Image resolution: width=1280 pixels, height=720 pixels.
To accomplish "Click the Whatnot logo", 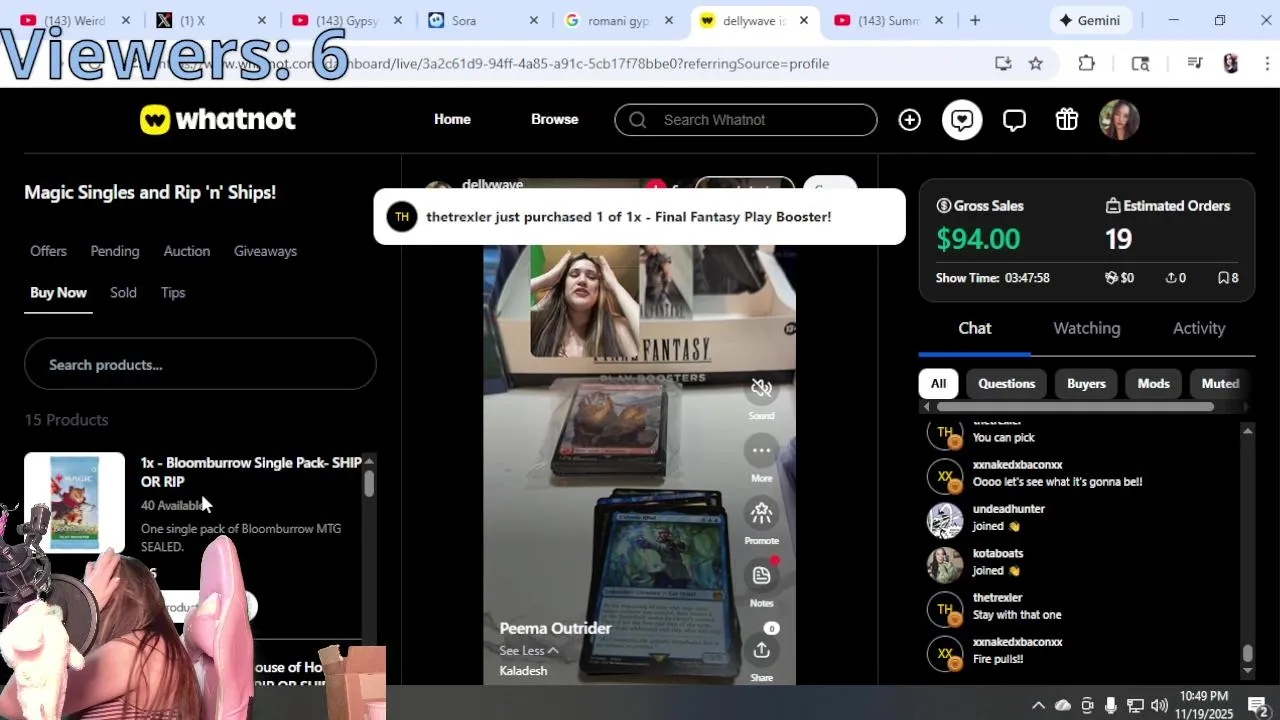I will 218,120.
